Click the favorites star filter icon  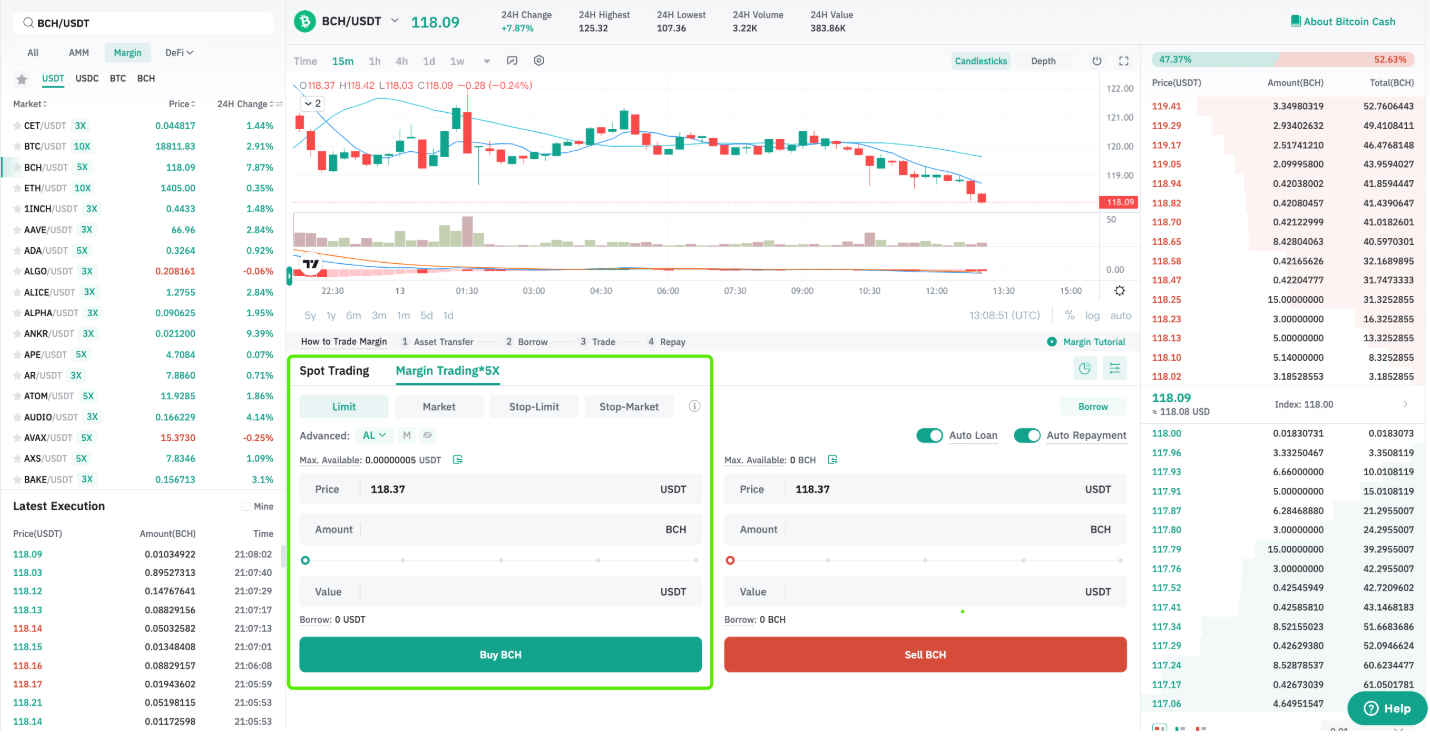(x=22, y=79)
